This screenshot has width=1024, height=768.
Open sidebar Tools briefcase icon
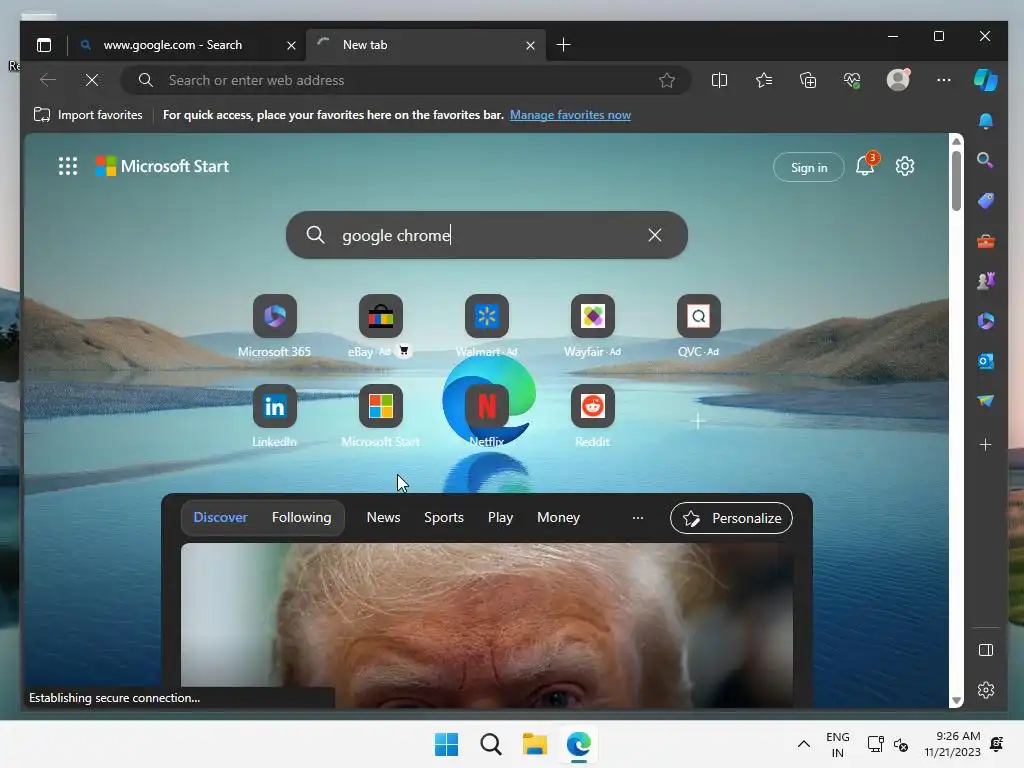click(x=985, y=242)
